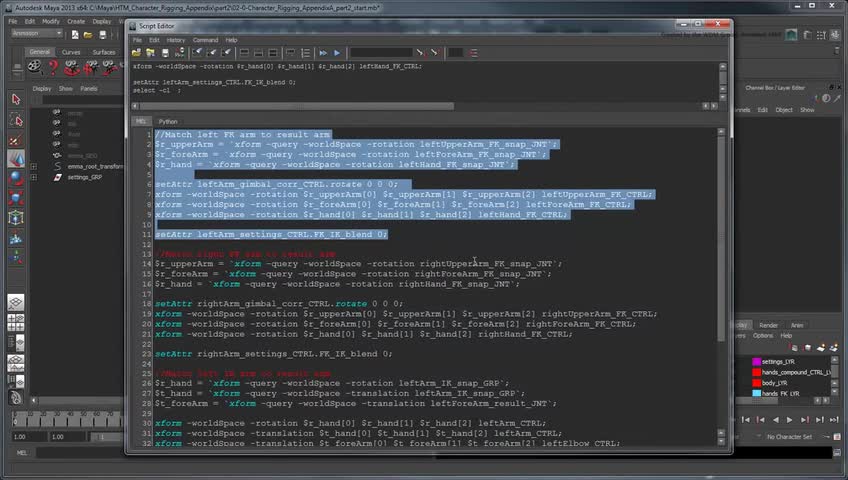The width and height of the screenshot is (848, 480).
Task: Click play backward playback button
Action: tap(776, 419)
